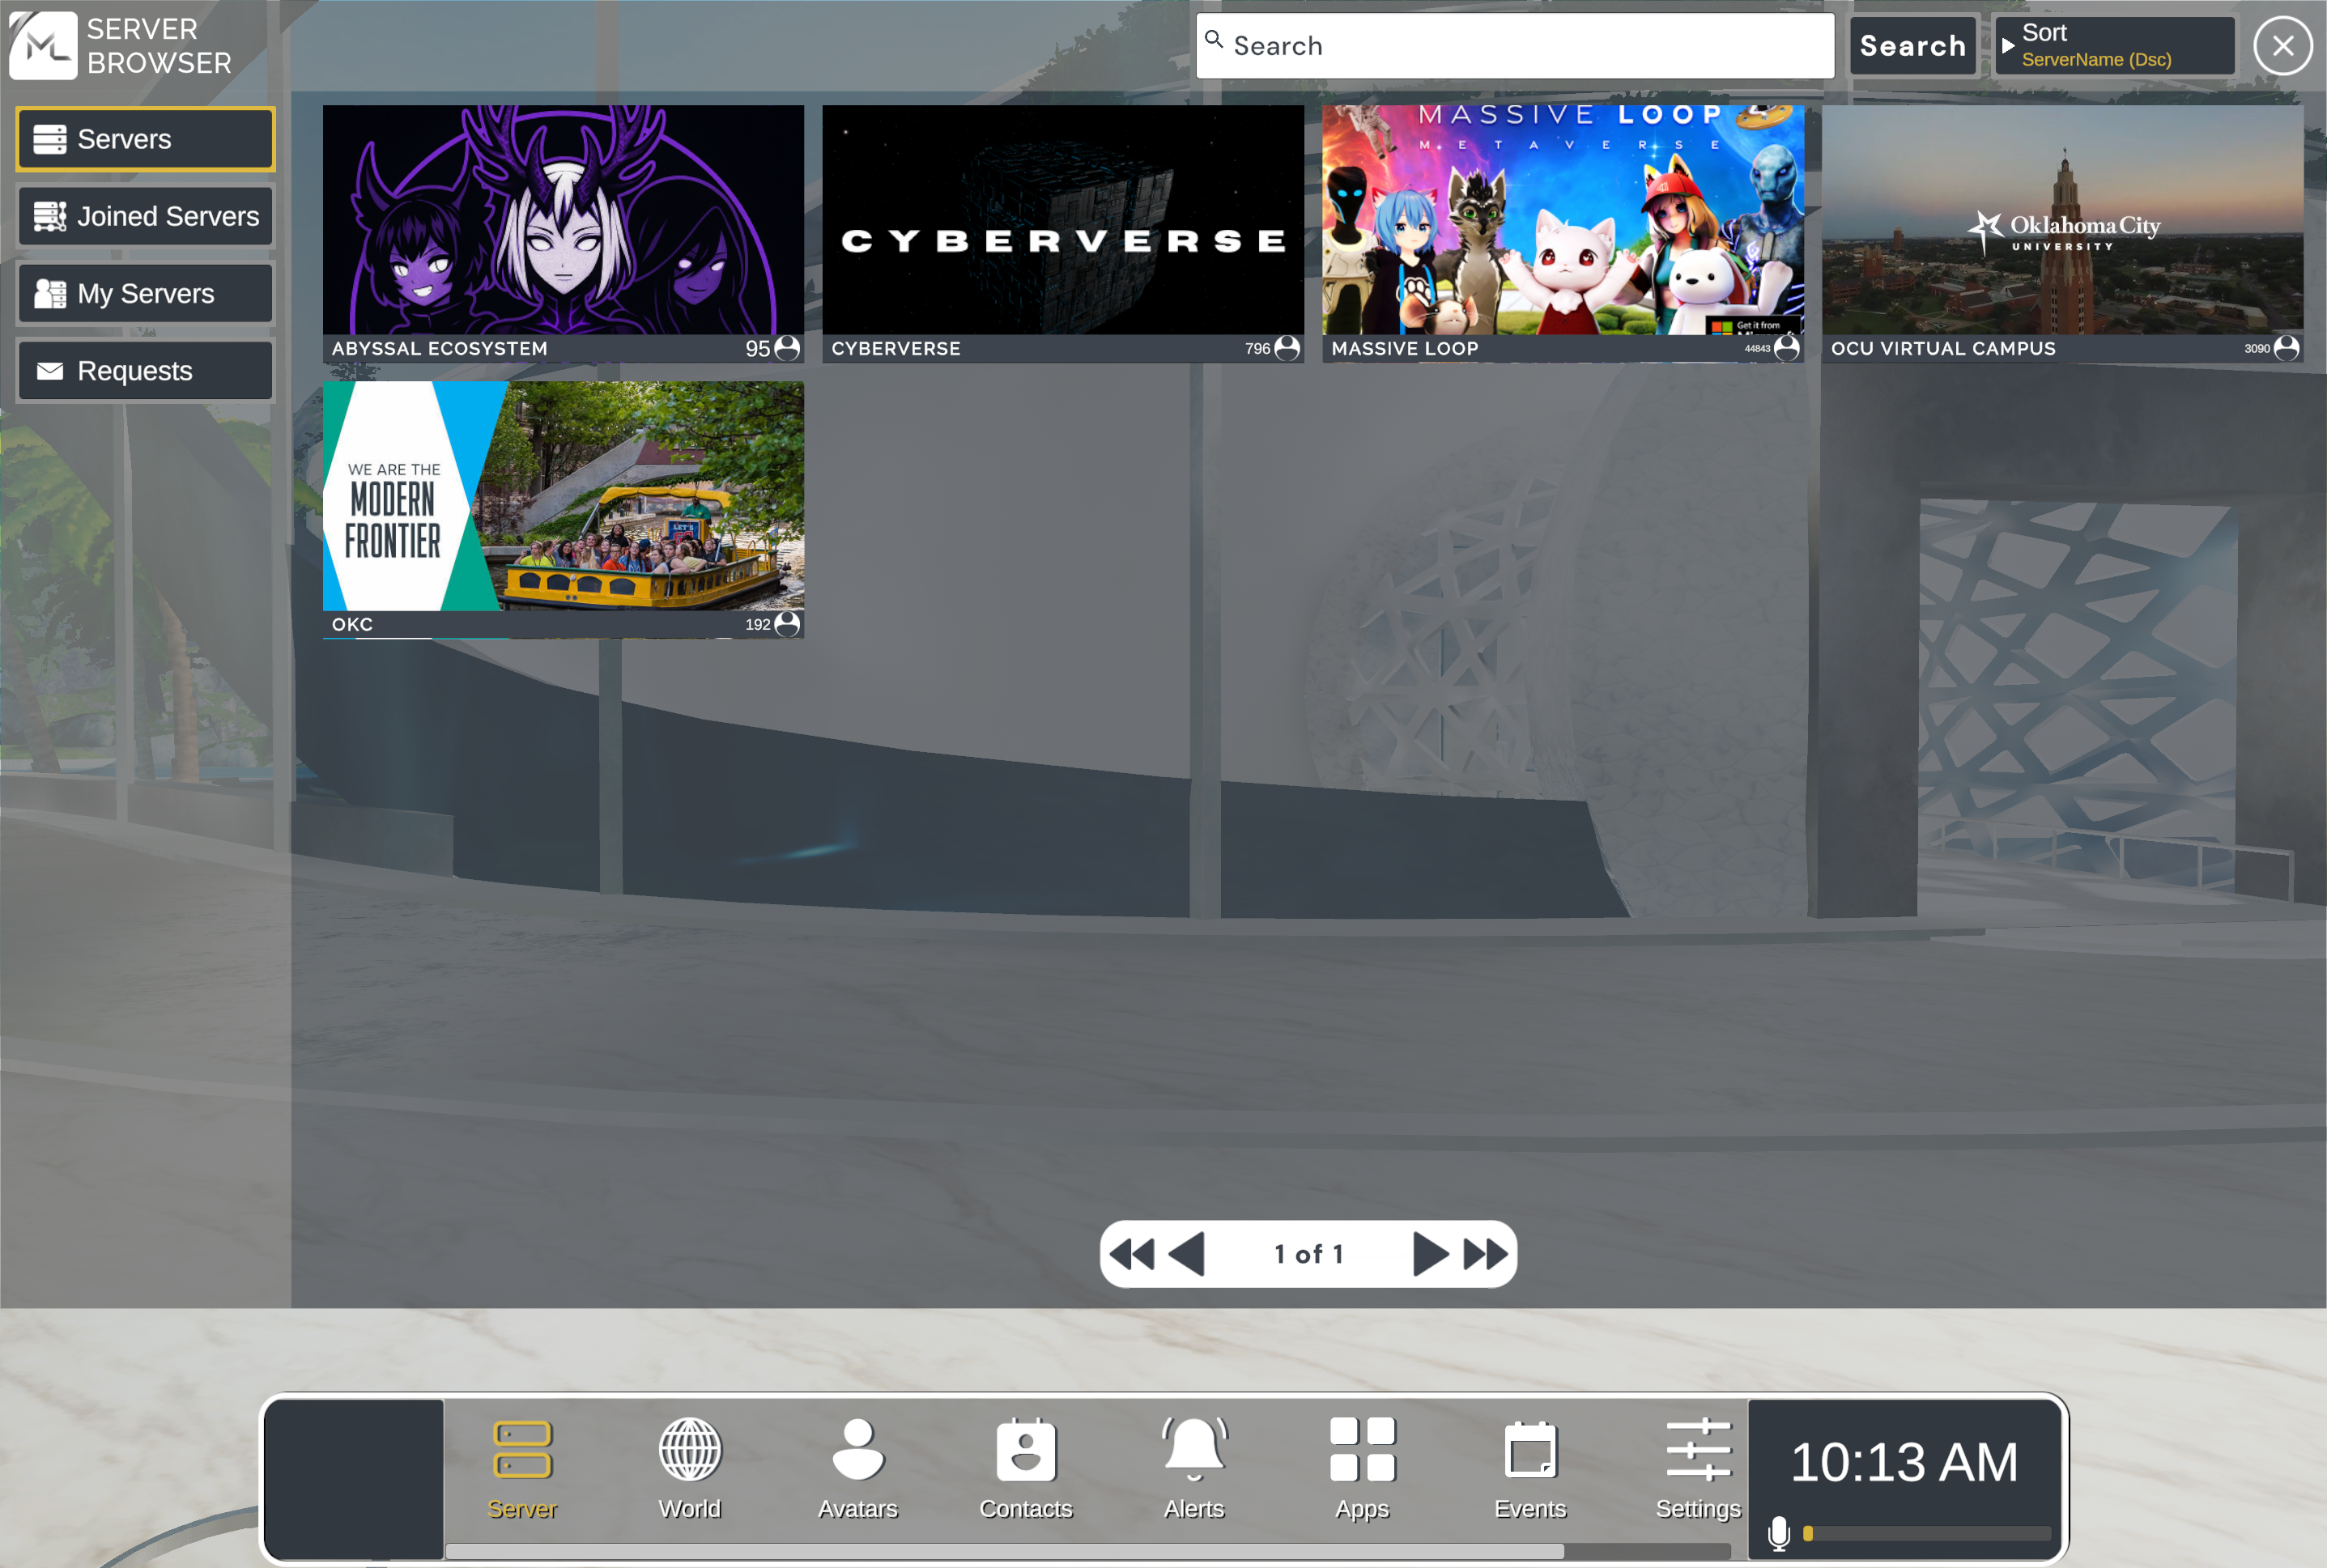The height and width of the screenshot is (1568, 2327).
Task: Click the Cyberverse member count icon
Action: tap(1287, 348)
